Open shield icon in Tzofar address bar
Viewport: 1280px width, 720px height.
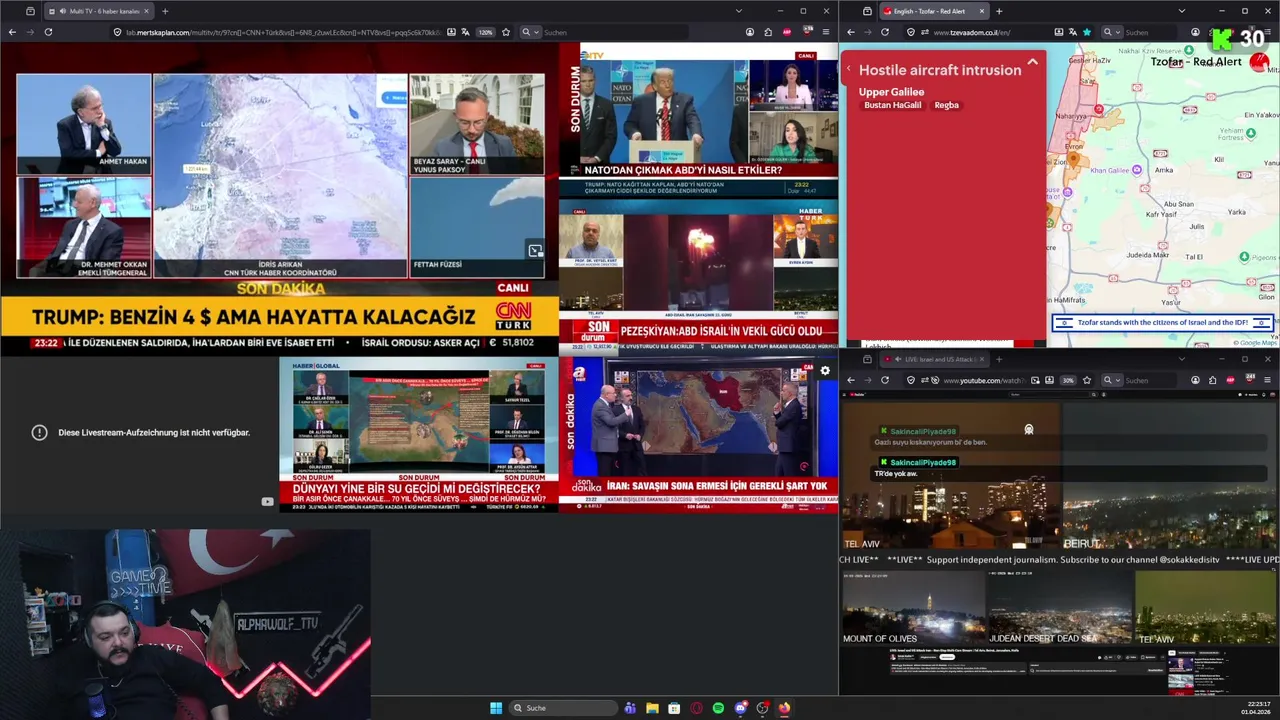(x=911, y=32)
